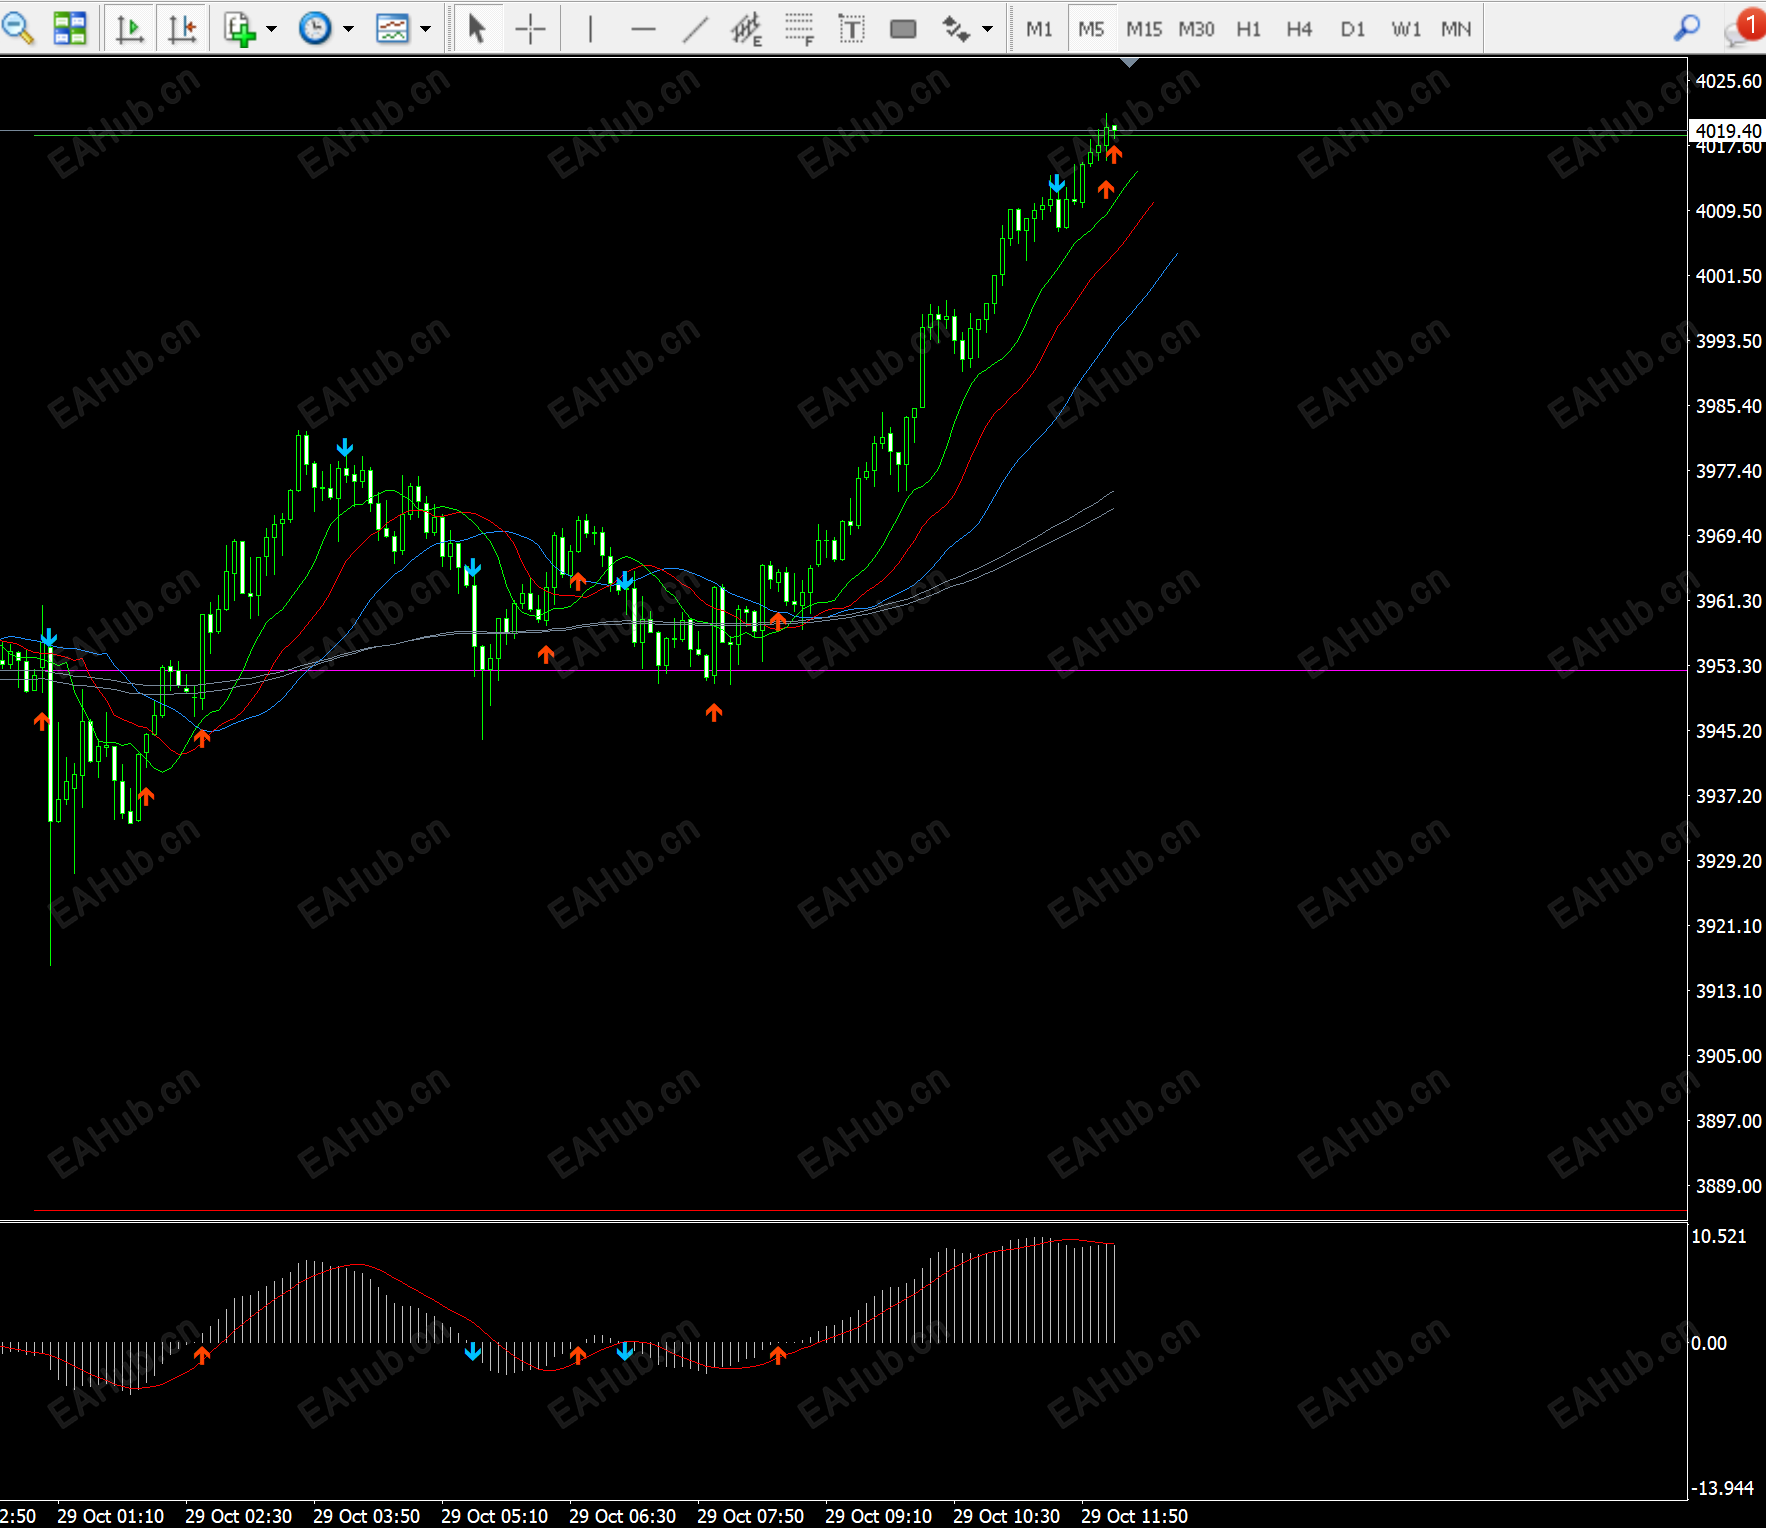The width and height of the screenshot is (1766, 1528).
Task: Select the Vertical Line drawing tool
Action: [591, 28]
